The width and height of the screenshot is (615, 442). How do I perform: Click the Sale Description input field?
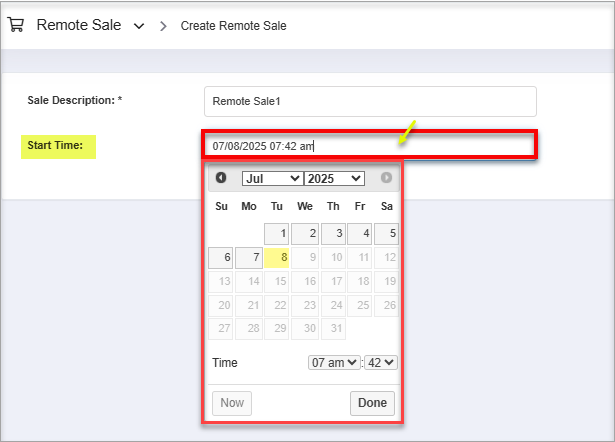point(370,101)
